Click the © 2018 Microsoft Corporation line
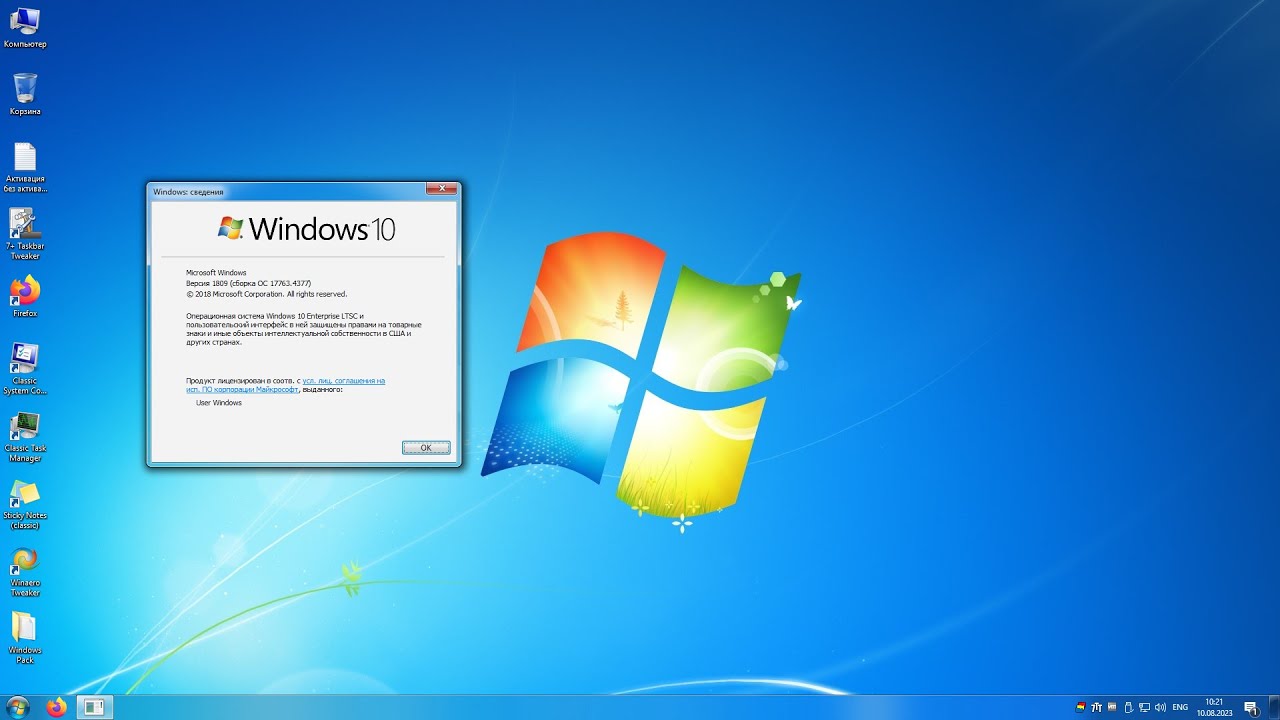 266,294
